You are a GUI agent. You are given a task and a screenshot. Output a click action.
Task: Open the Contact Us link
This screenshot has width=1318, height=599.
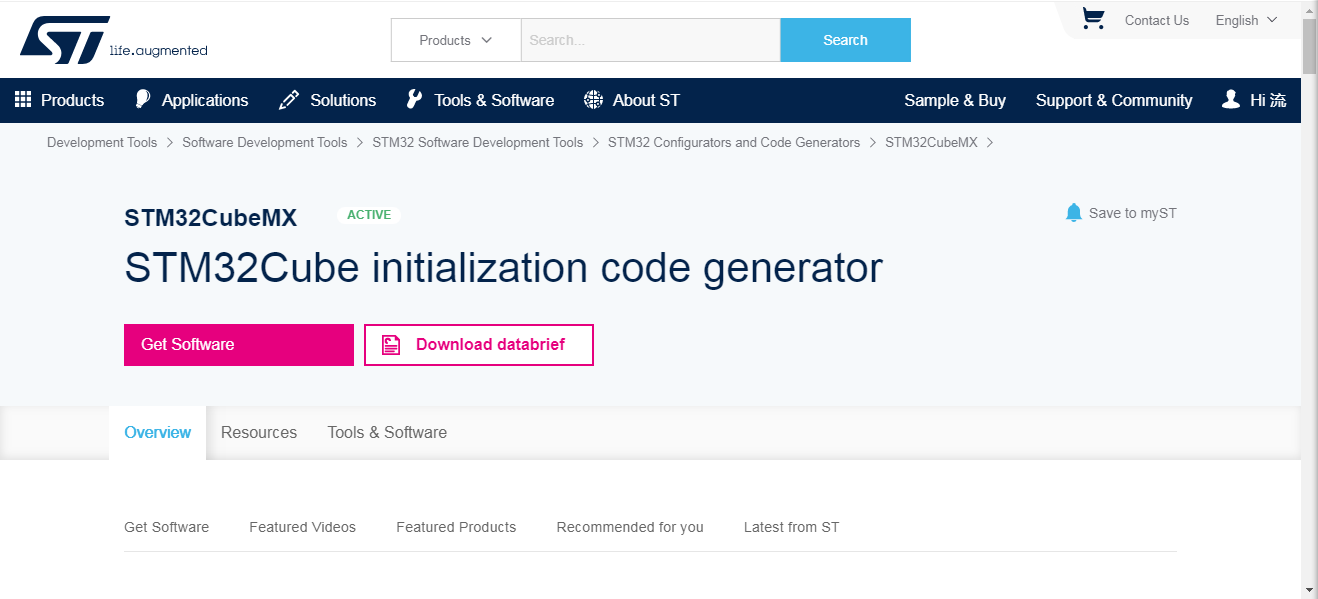(x=1156, y=19)
